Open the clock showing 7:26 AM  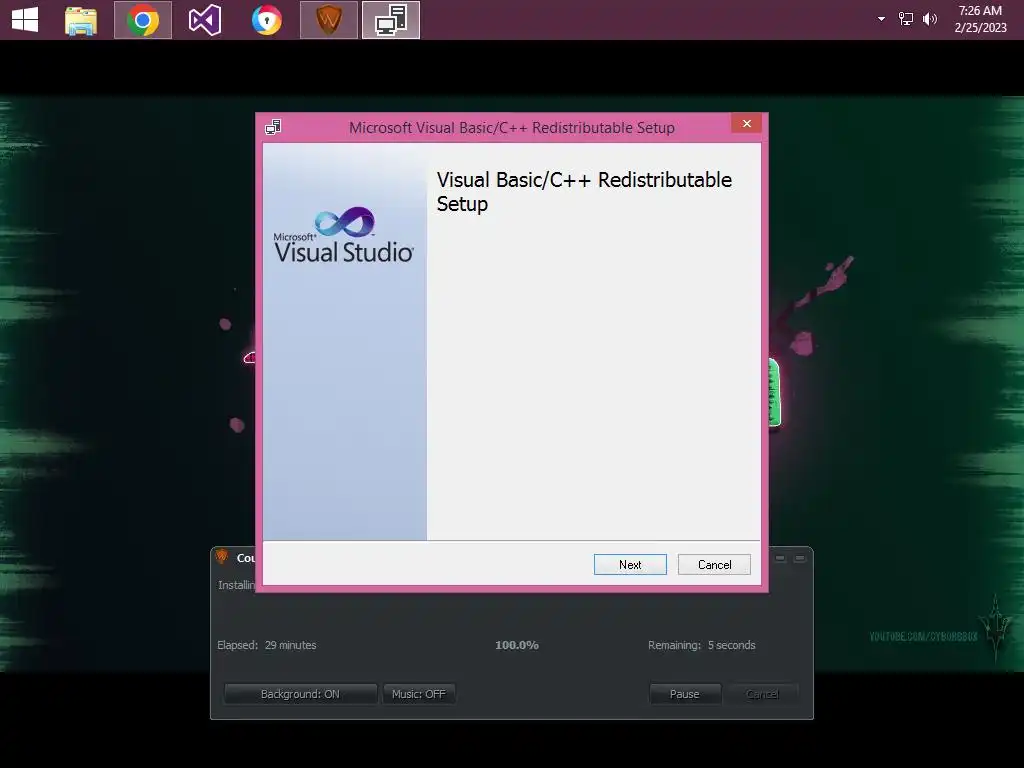click(980, 19)
